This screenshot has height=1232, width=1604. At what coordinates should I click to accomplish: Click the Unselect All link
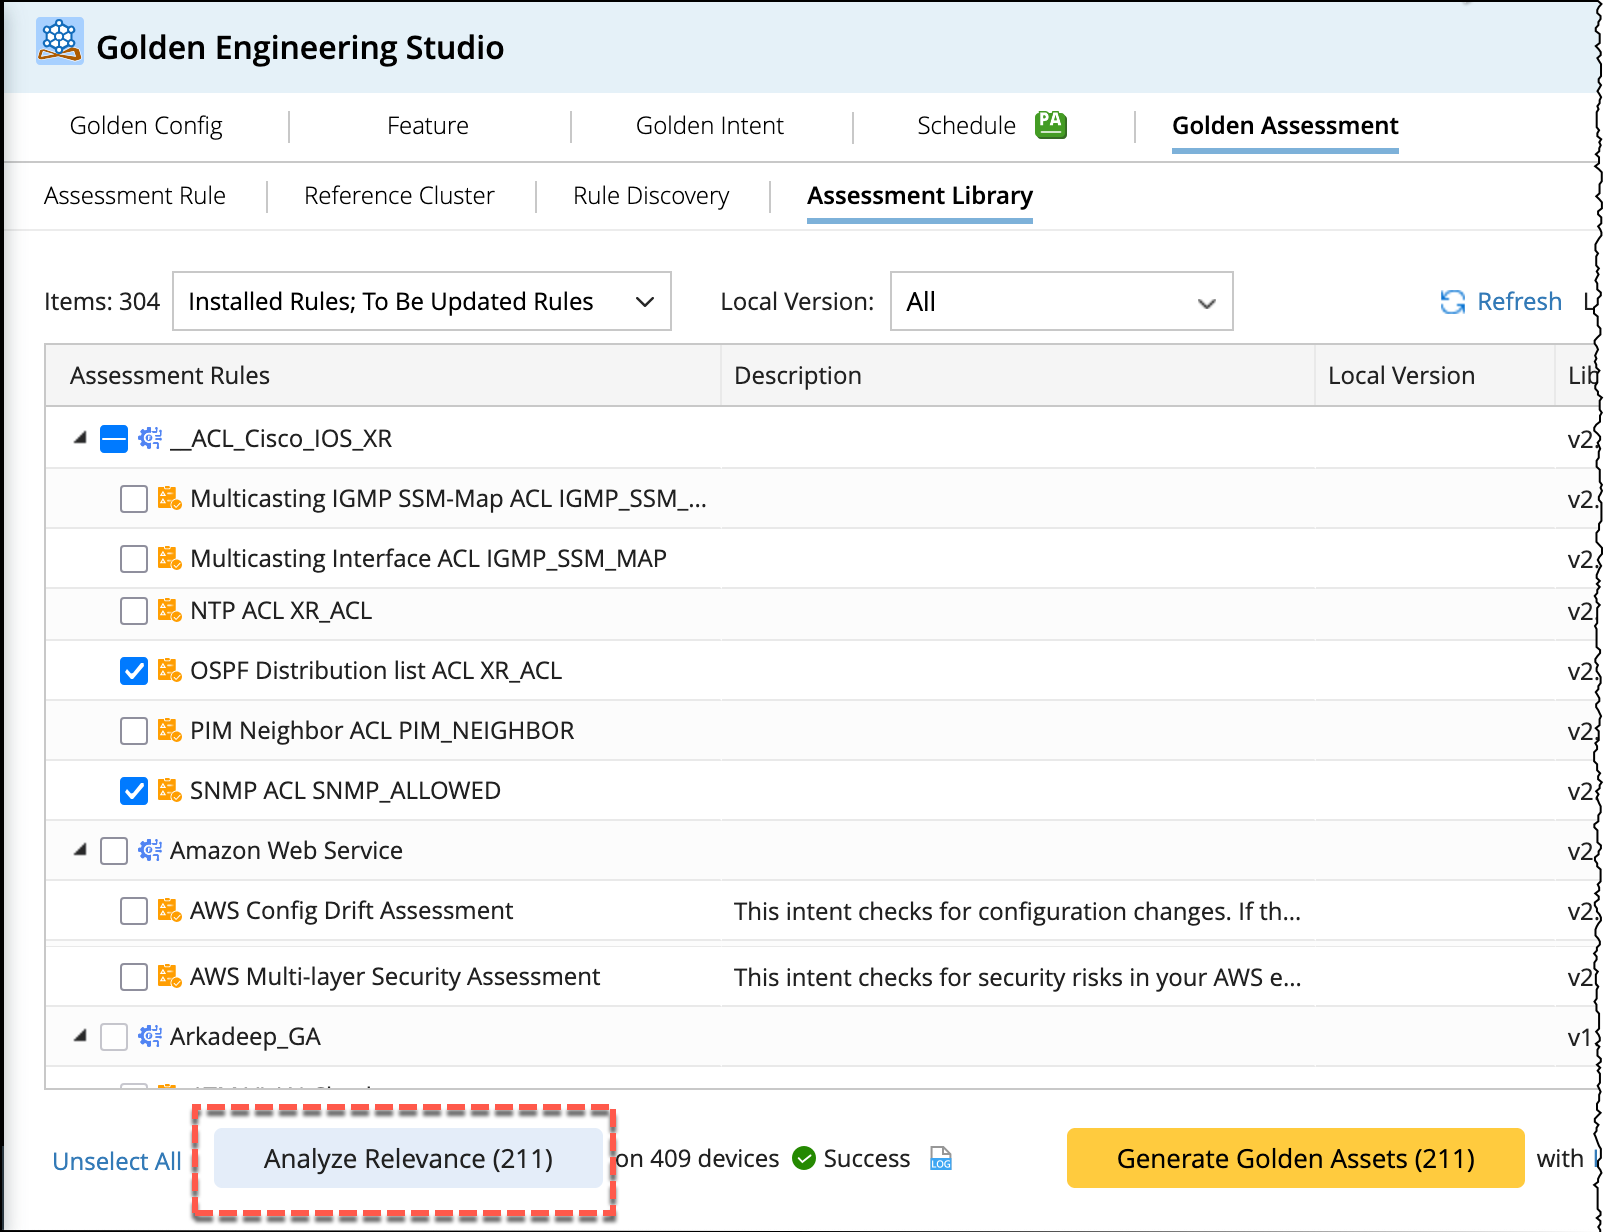117,1161
